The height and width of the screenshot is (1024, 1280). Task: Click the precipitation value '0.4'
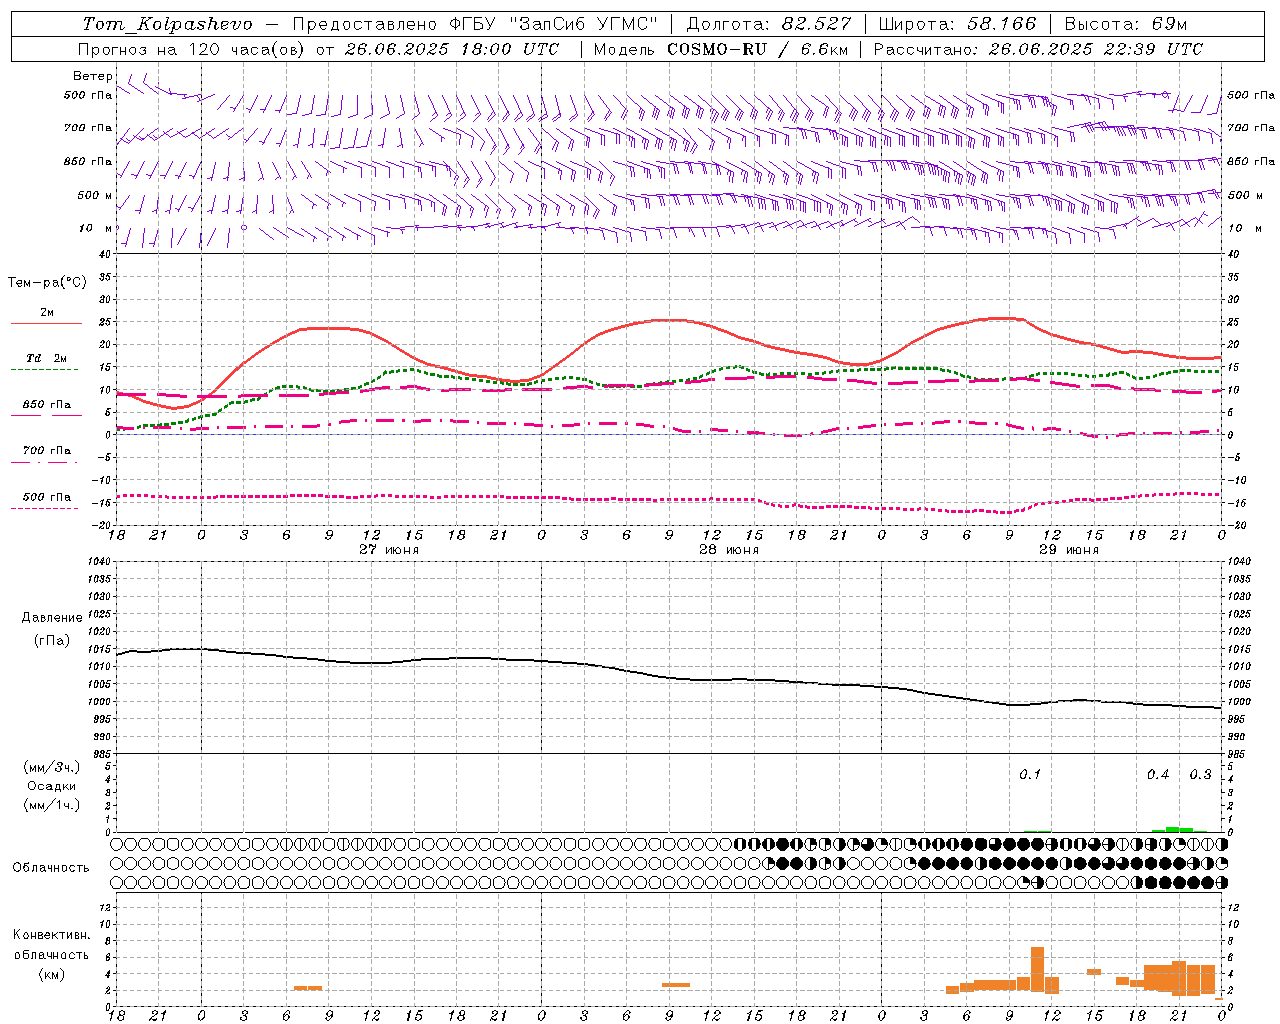[1158, 775]
